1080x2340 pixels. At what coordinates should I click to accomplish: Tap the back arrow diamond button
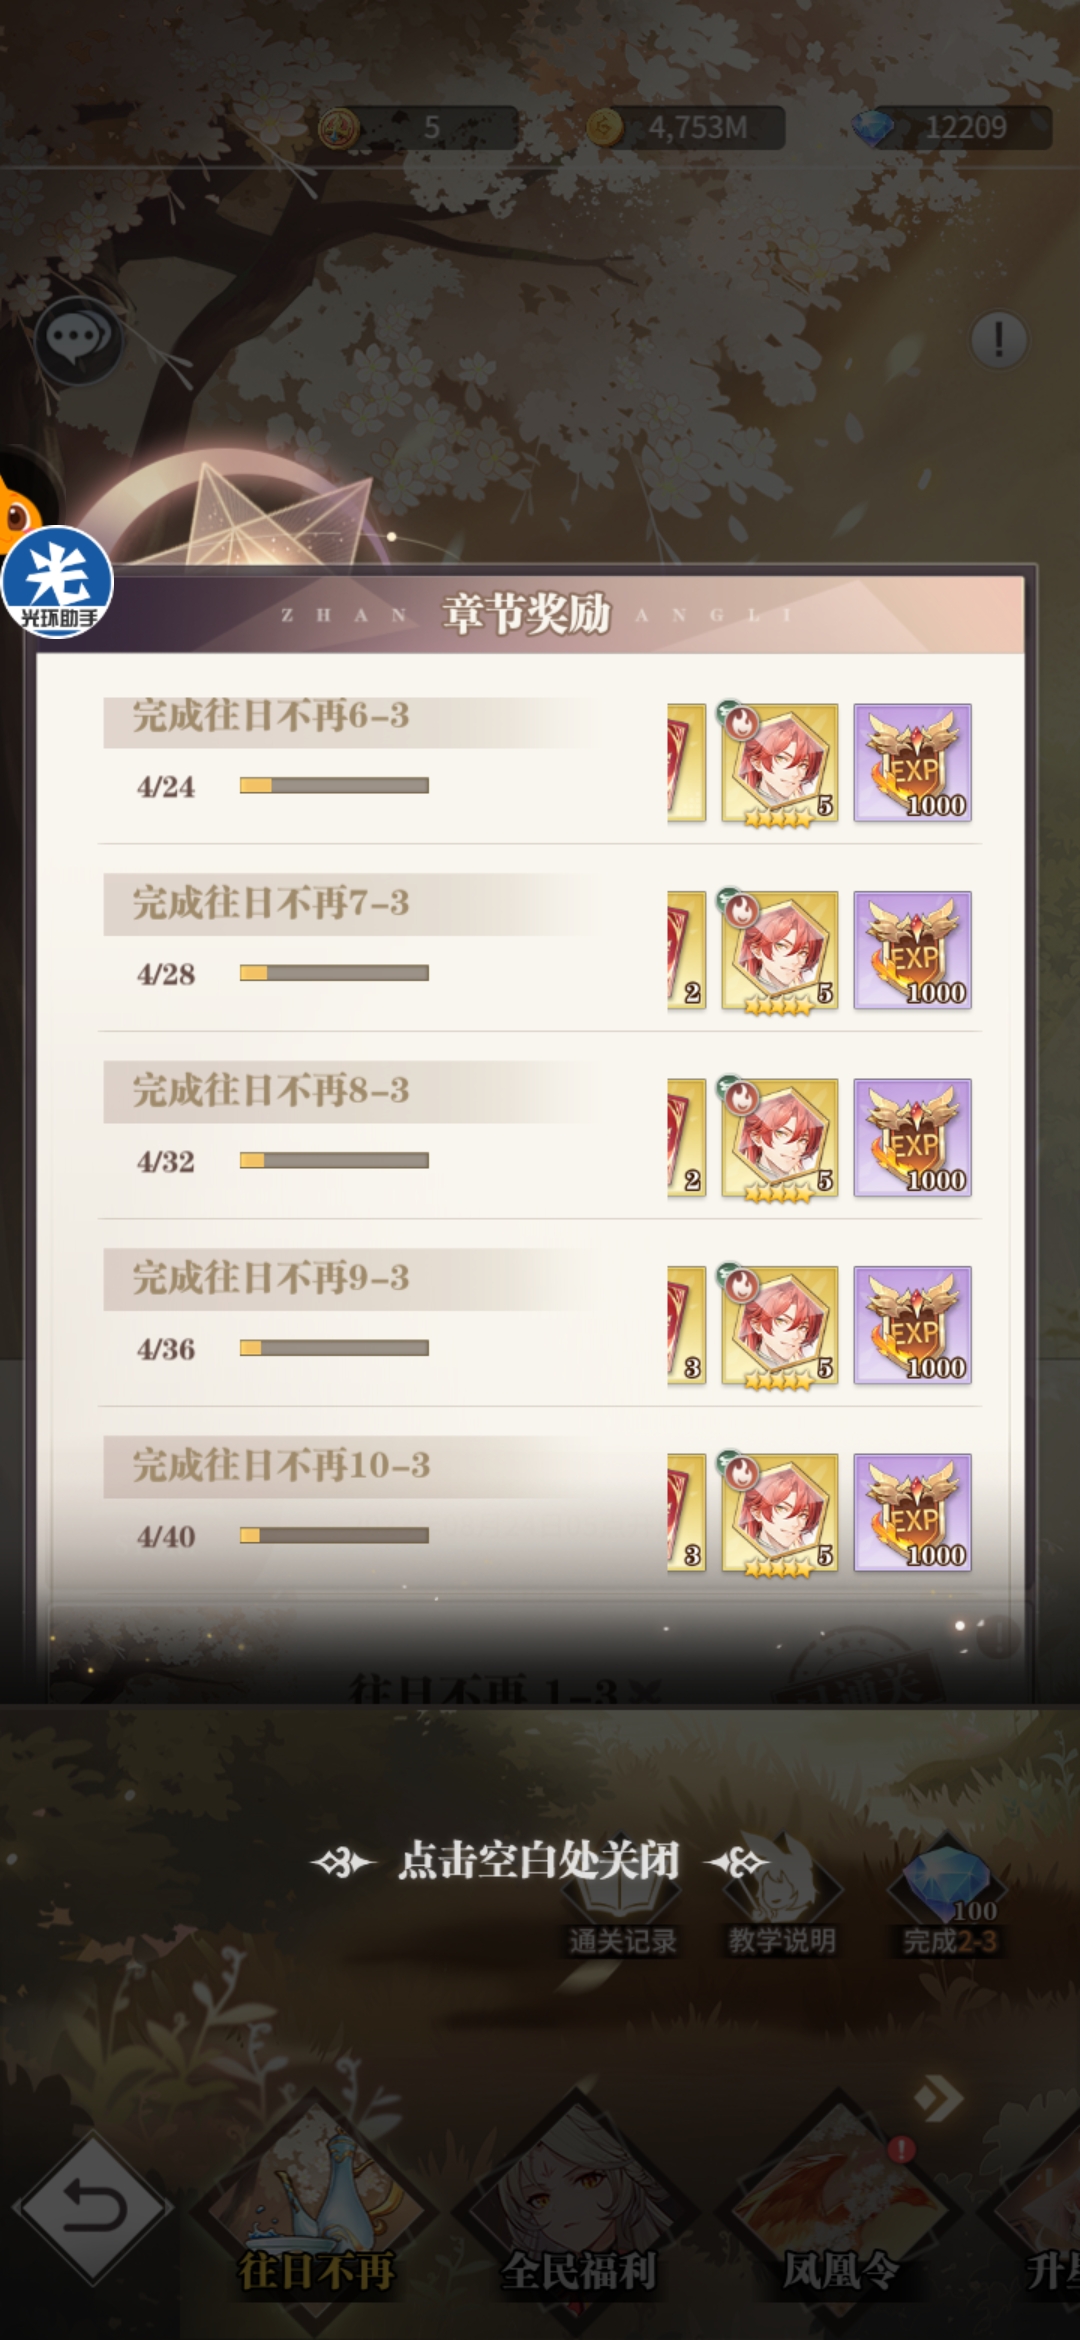click(x=93, y=2208)
